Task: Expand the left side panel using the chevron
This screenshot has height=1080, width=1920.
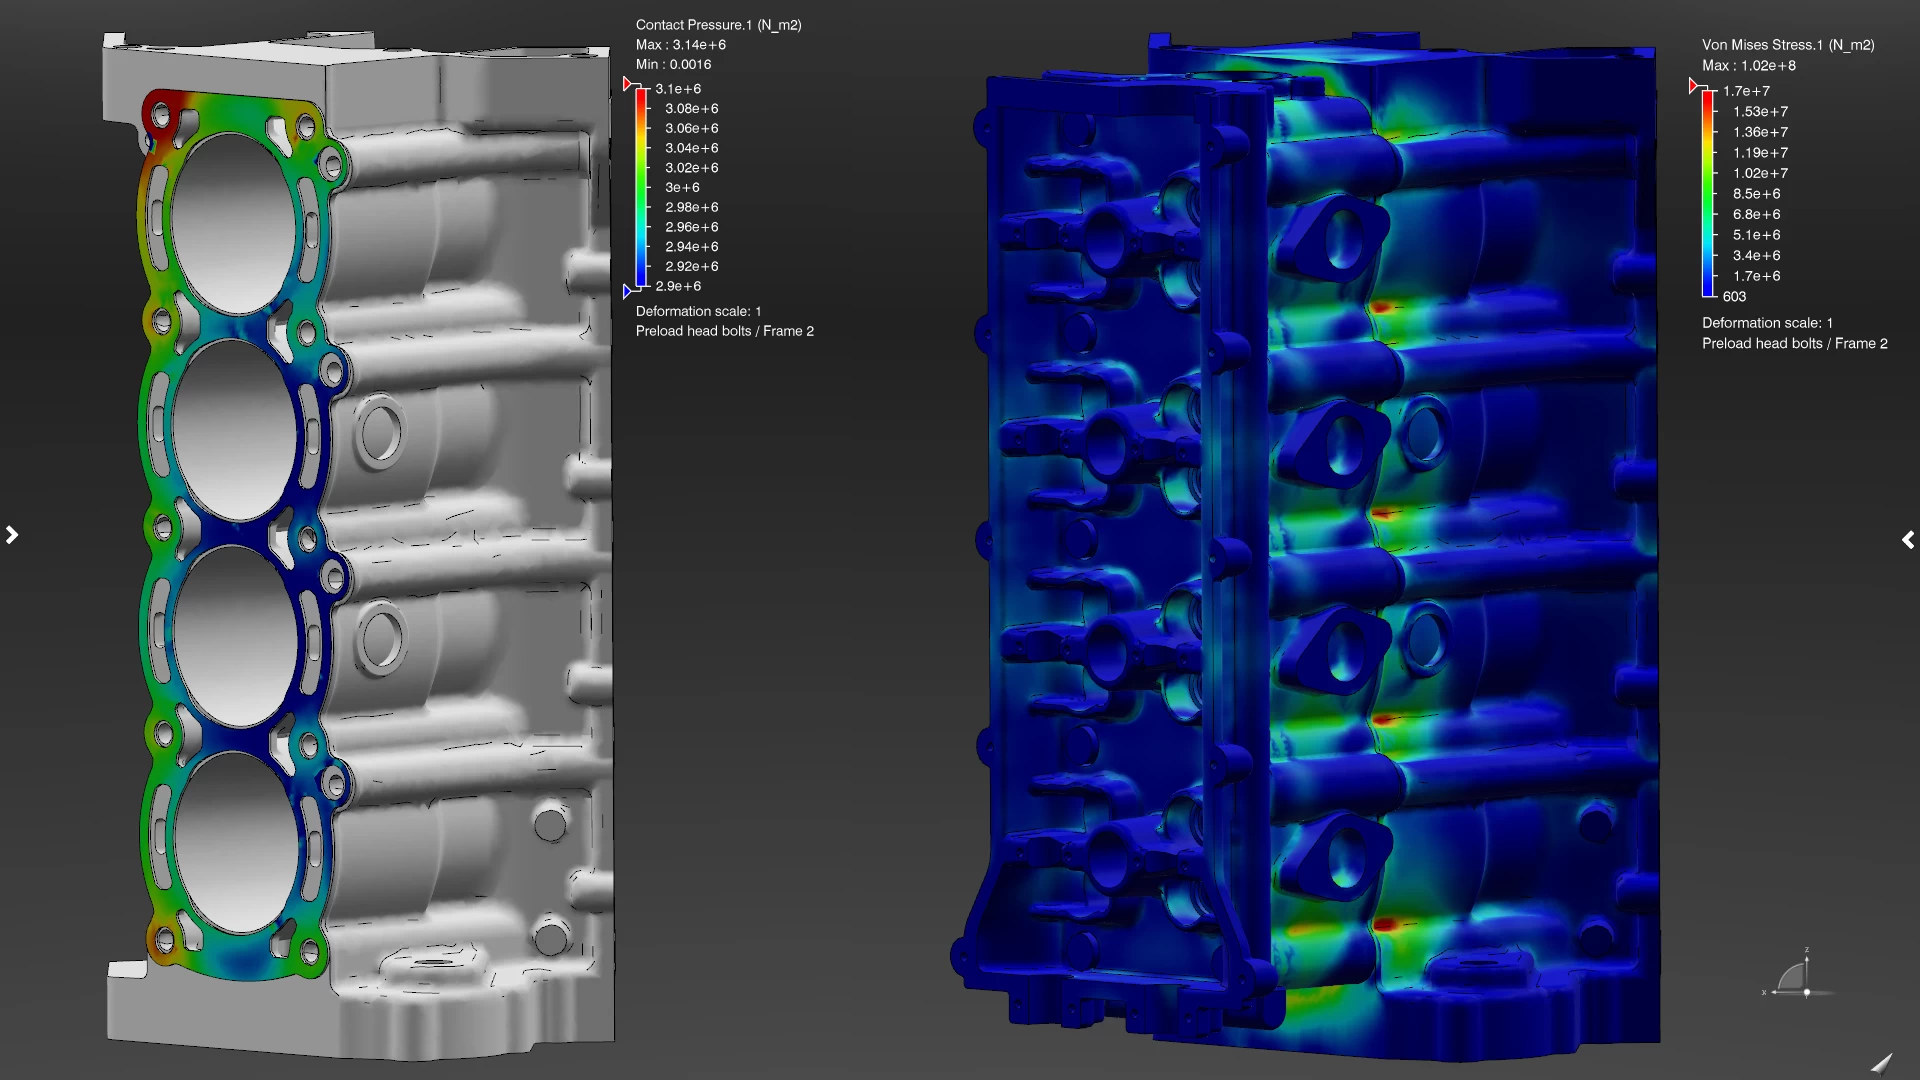Action: (13, 535)
